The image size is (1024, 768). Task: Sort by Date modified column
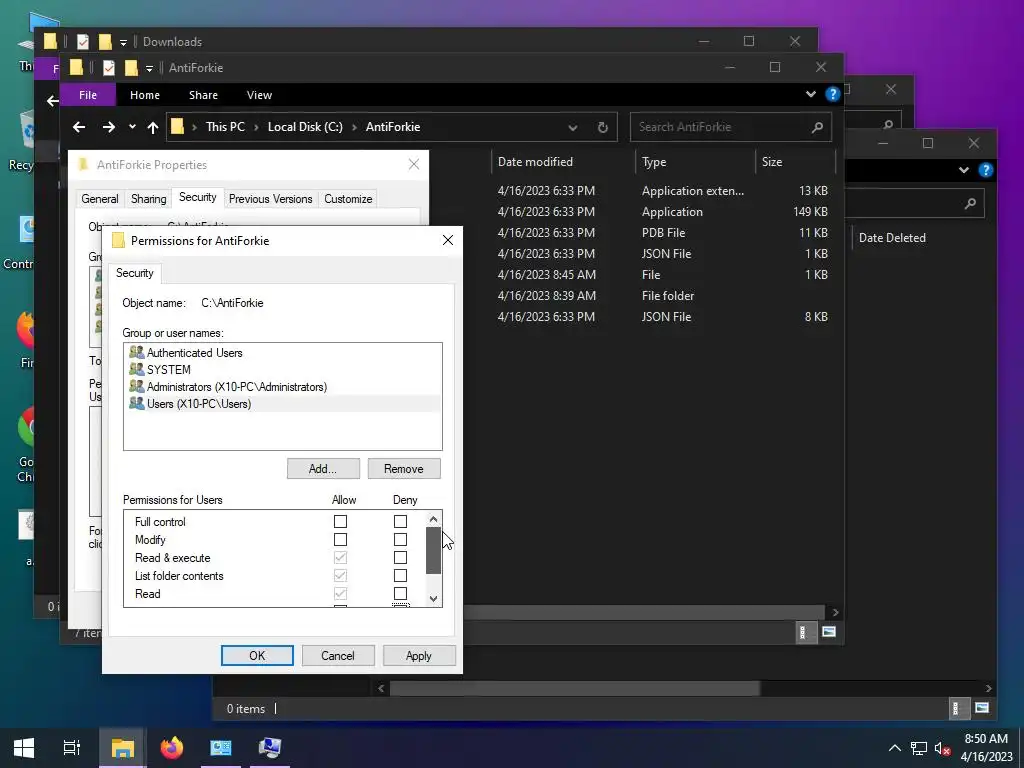(x=563, y=161)
